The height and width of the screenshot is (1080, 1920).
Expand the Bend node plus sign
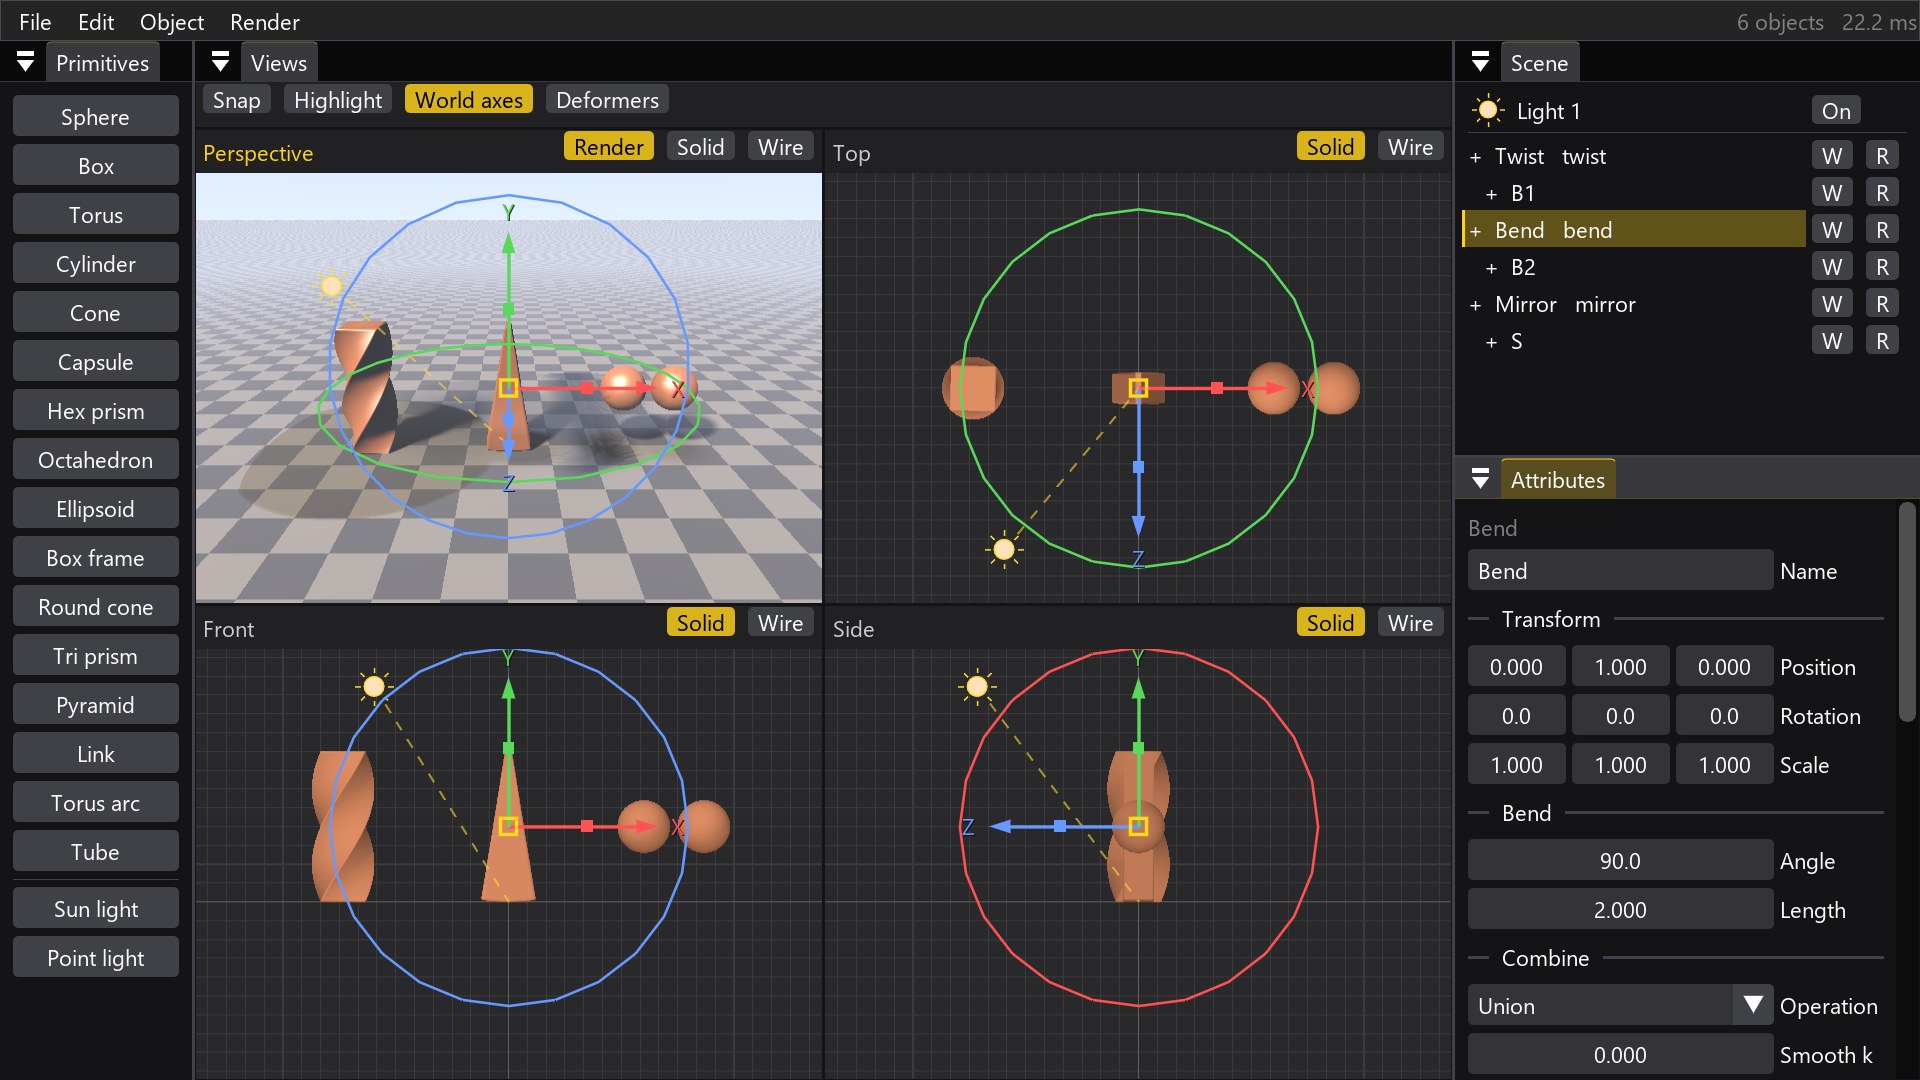1475,231
